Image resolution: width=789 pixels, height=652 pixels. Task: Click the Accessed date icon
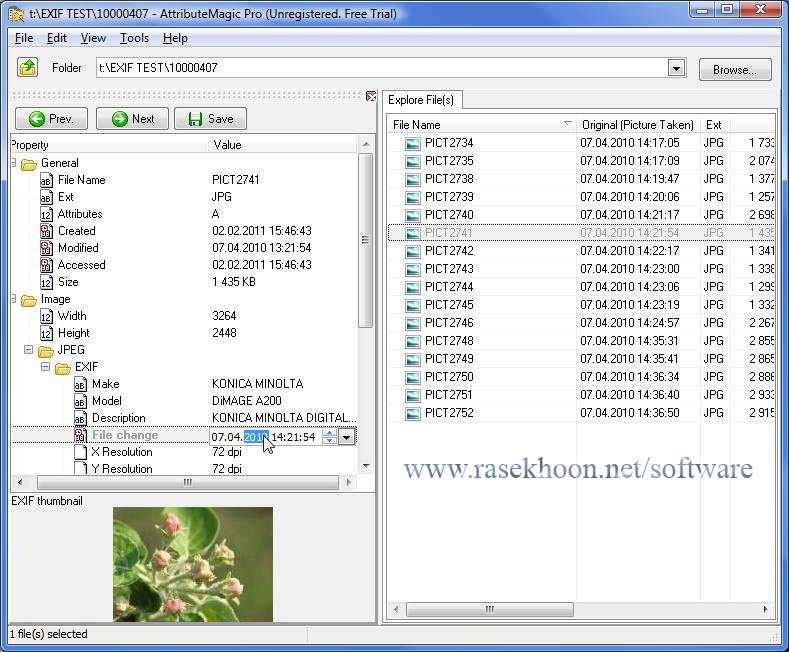point(46,266)
